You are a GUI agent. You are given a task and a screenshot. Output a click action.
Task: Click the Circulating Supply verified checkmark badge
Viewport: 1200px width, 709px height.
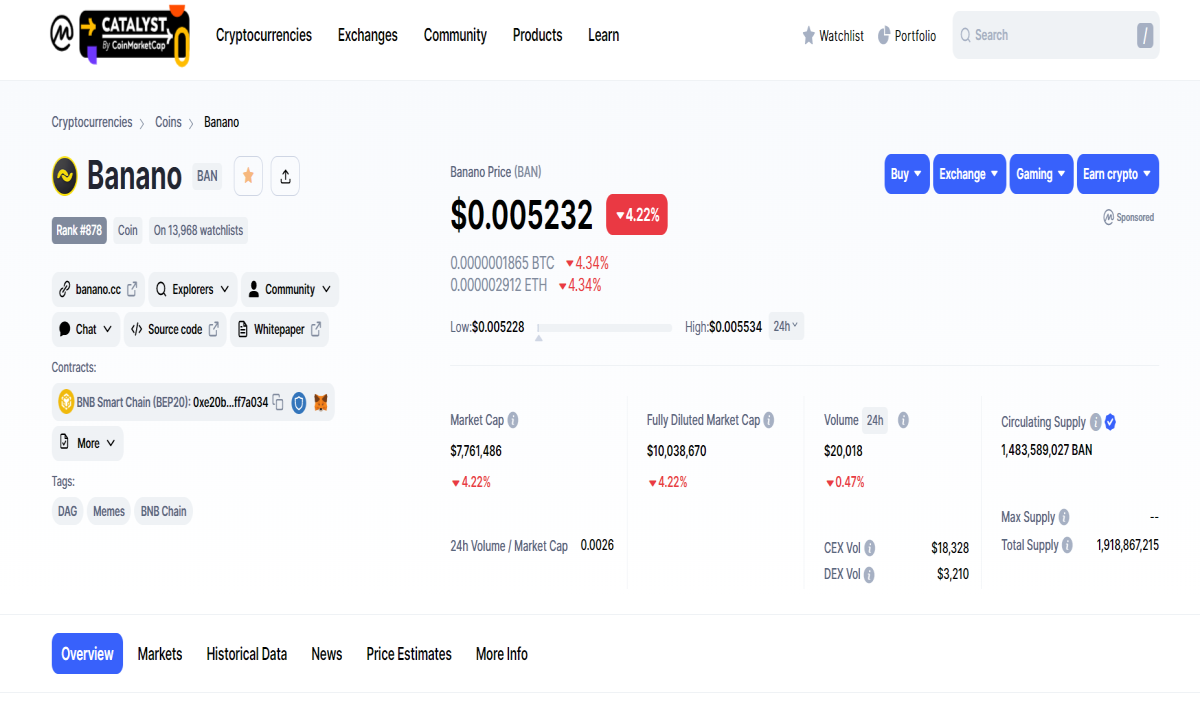click(1110, 422)
